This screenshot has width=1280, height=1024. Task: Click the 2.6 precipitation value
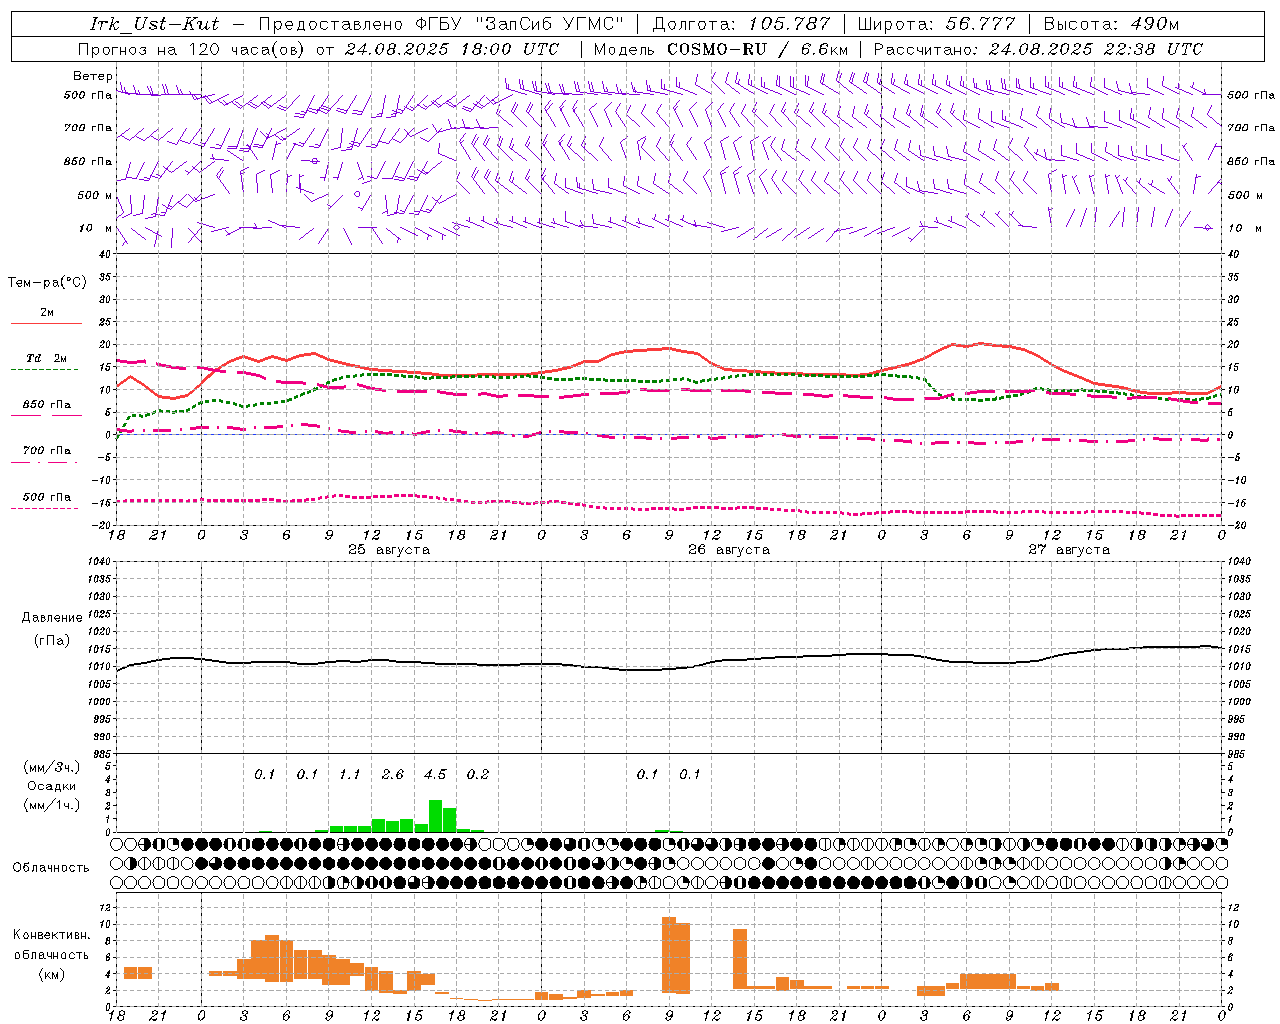(x=393, y=774)
